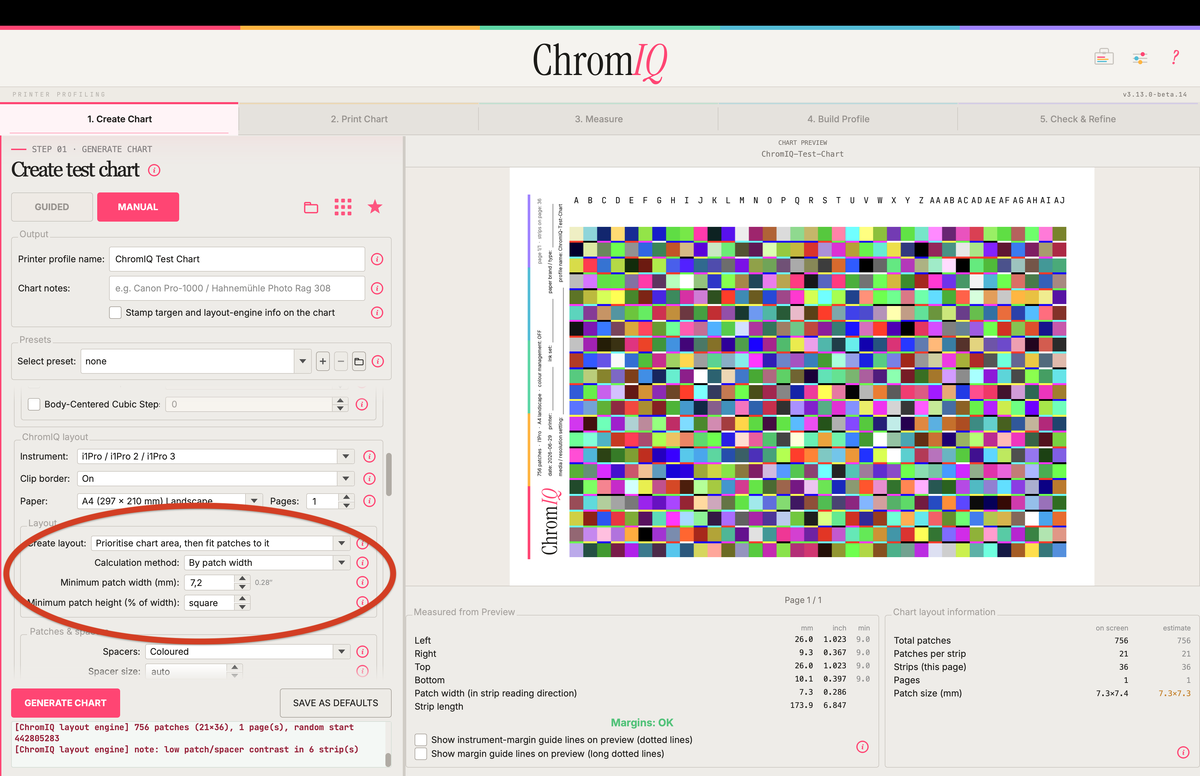The image size is (1200, 776).
Task: Open the Select preset dropdown
Action: [196, 361]
